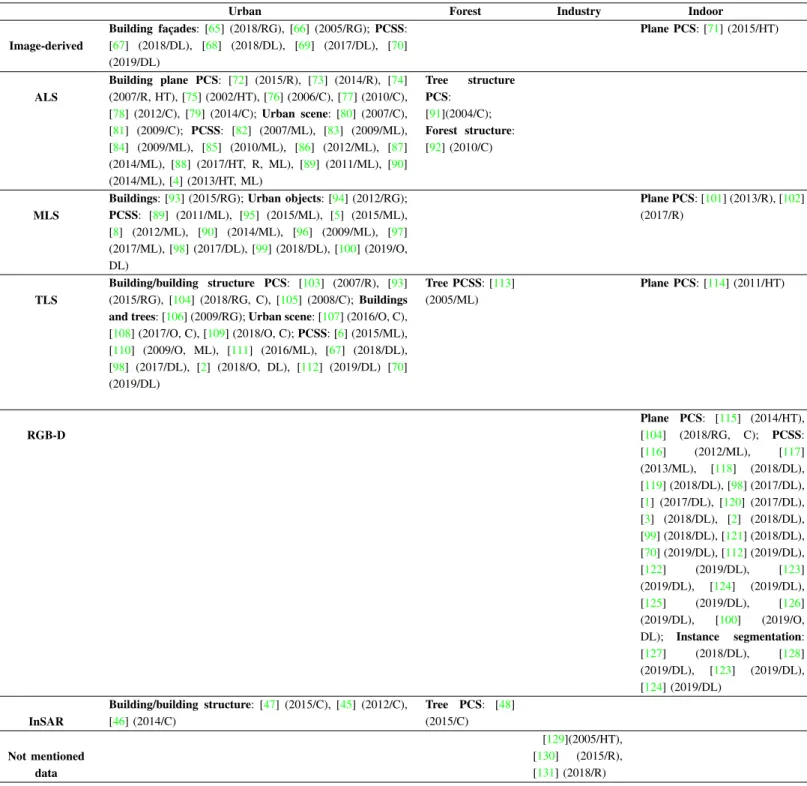Open citation [103] dated 2007/R
807x786 pixels.
point(311,283)
